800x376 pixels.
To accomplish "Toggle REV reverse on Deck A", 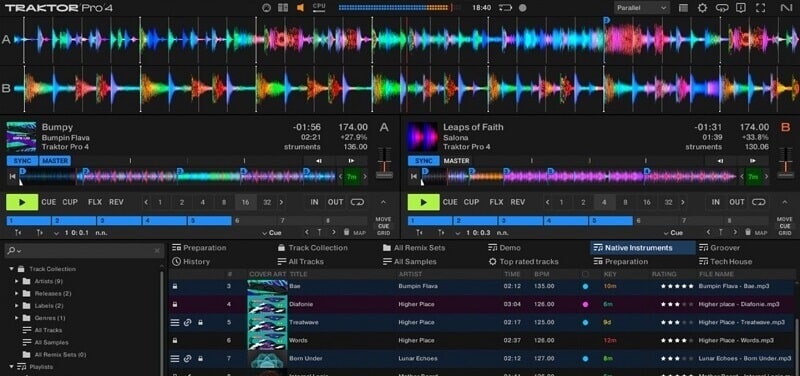I will pyautogui.click(x=116, y=203).
